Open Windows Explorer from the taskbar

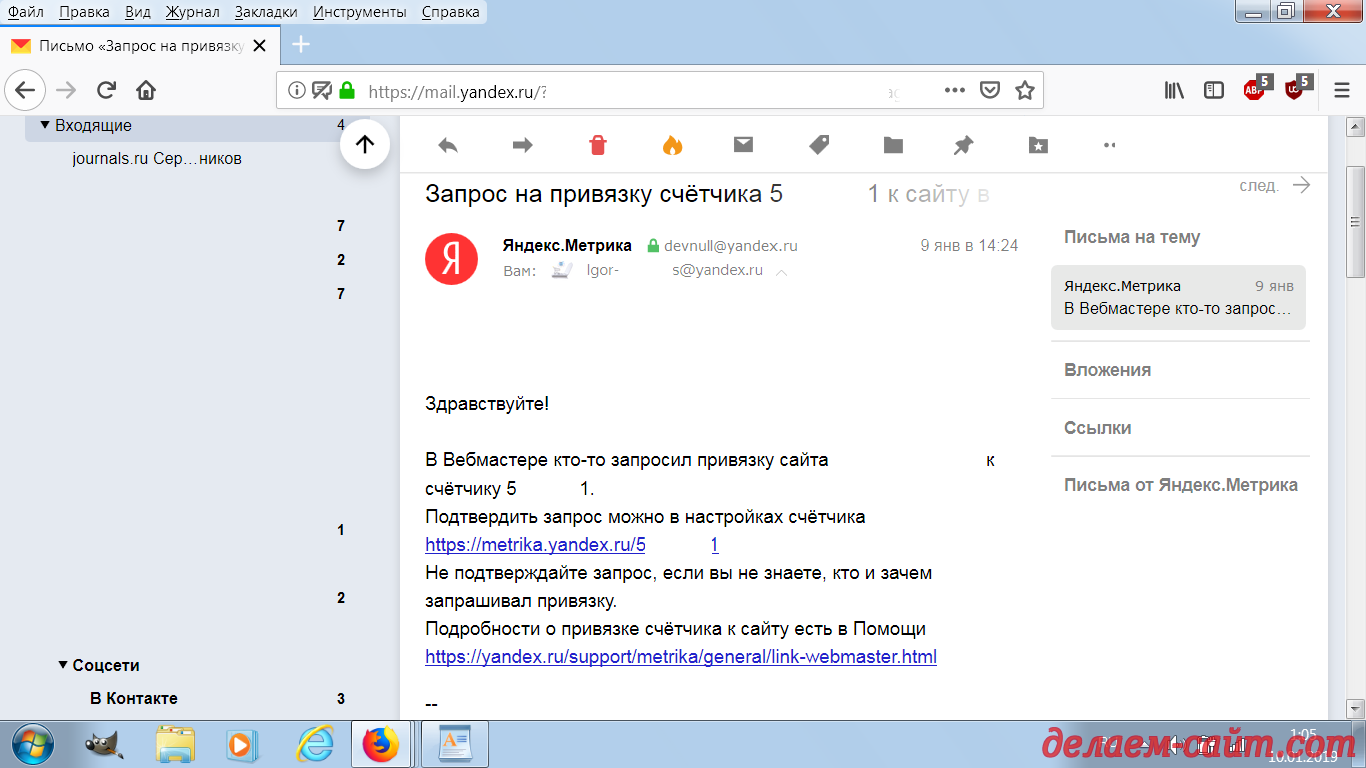pos(176,744)
